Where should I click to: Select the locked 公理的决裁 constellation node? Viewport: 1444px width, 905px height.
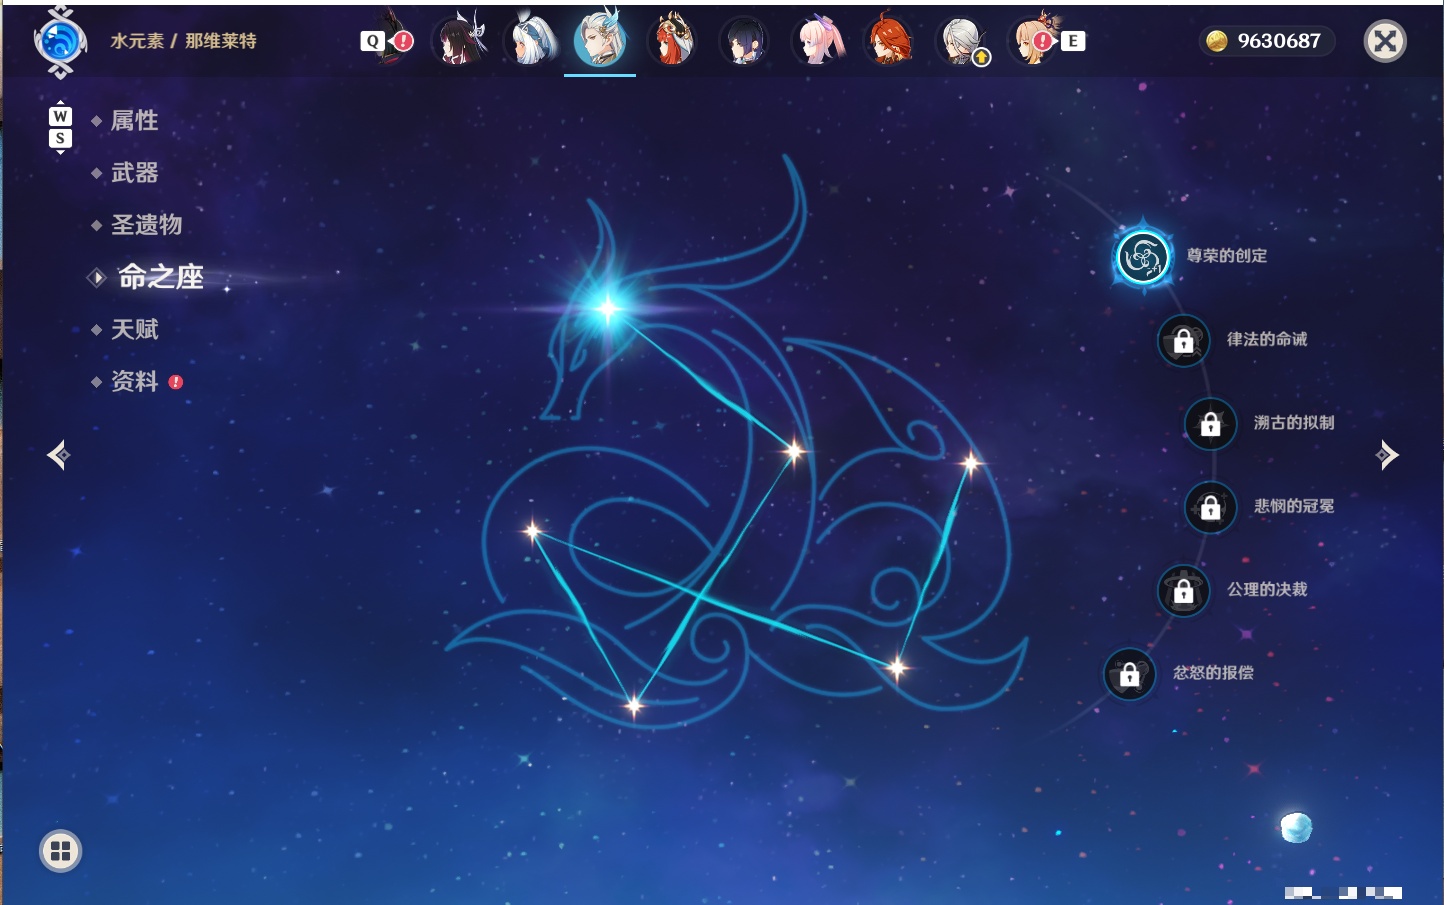(1183, 591)
